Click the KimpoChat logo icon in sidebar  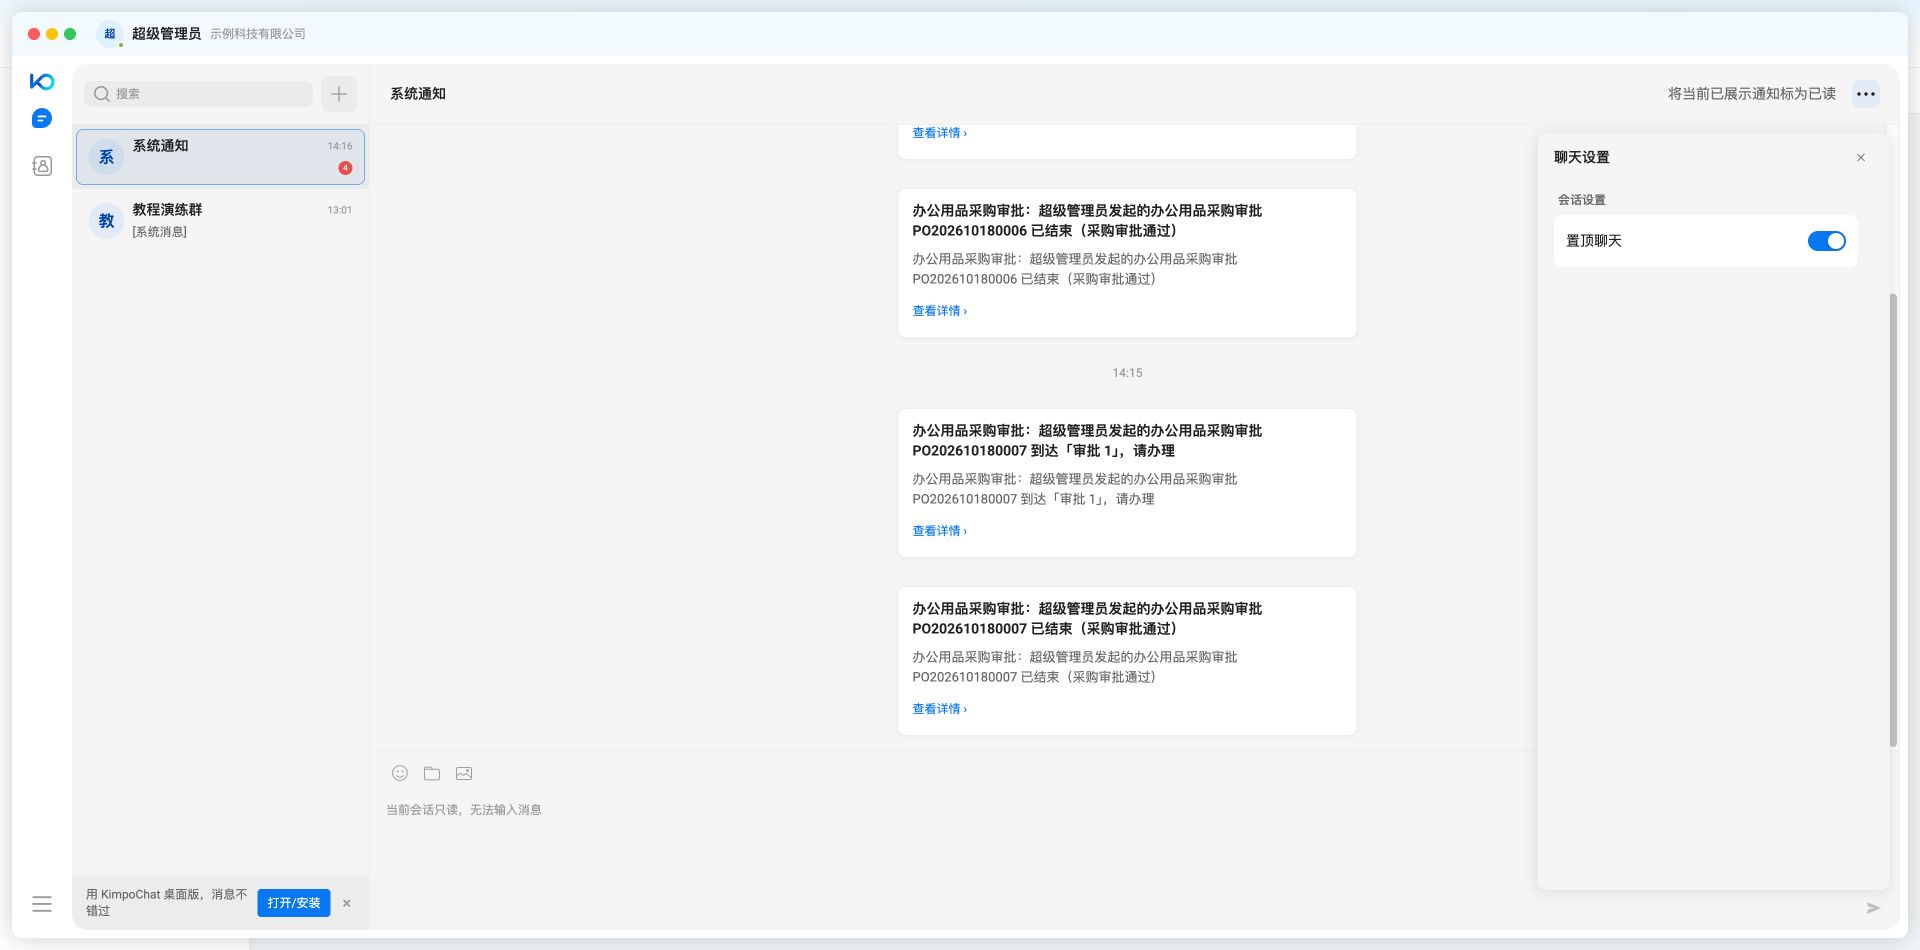tap(42, 81)
